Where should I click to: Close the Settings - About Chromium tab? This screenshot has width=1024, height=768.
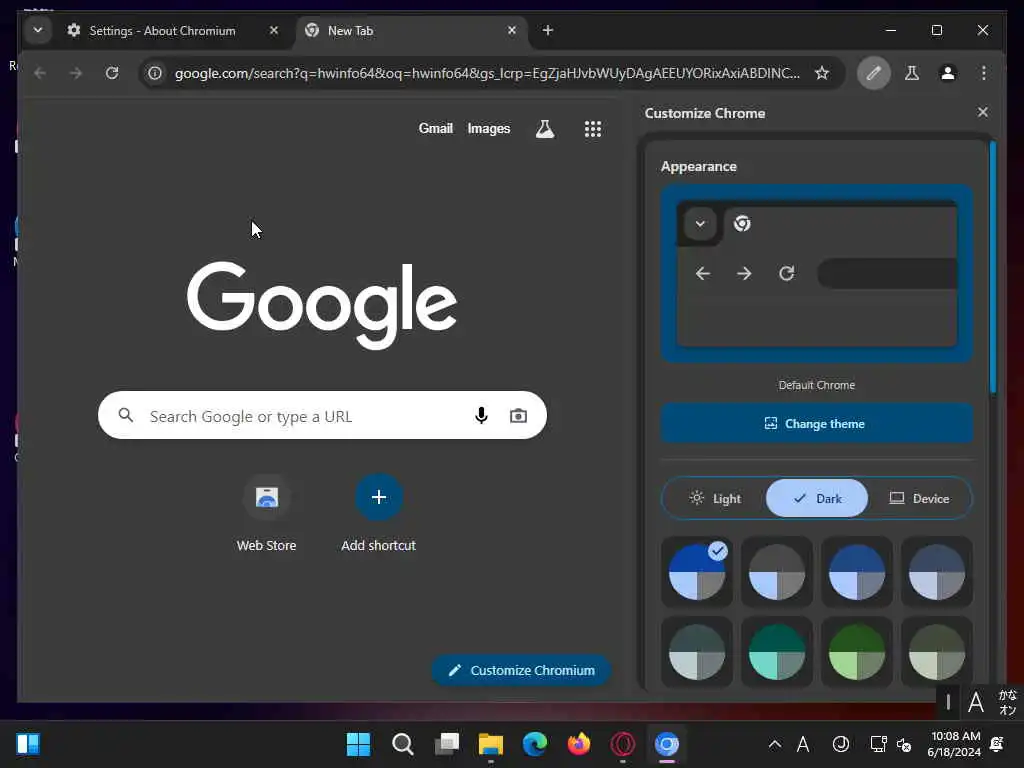(274, 30)
